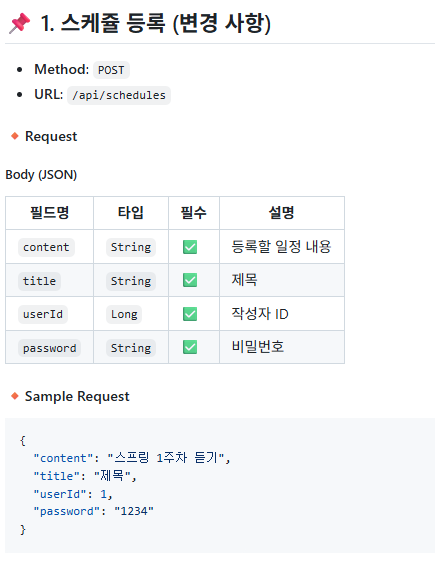Select the '제목' description cell

pos(244,279)
